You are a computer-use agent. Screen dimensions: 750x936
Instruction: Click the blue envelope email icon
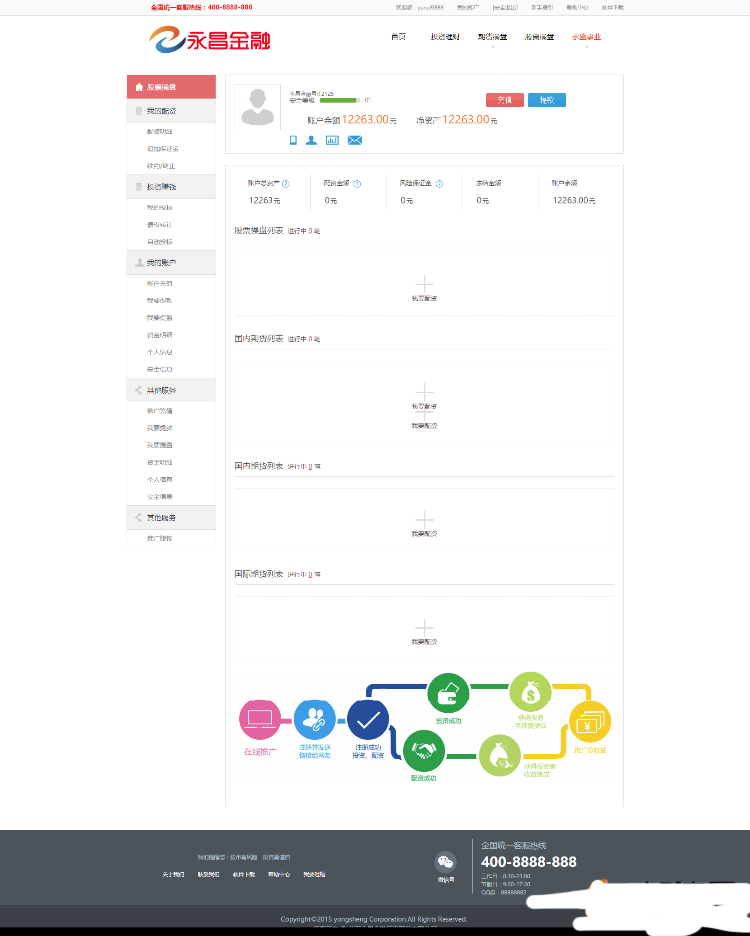coord(355,140)
